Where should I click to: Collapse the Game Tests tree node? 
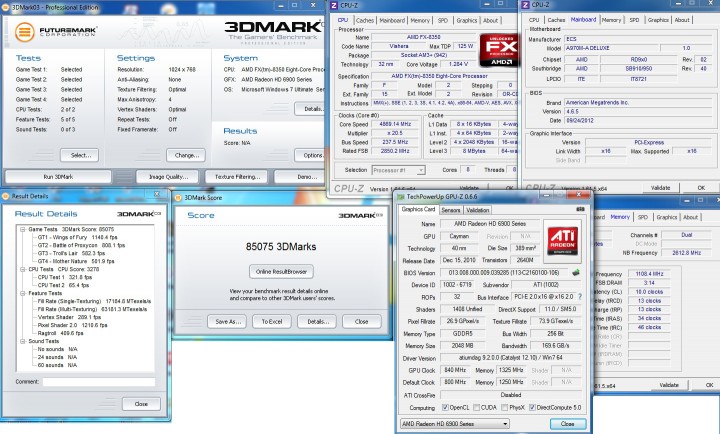22,229
